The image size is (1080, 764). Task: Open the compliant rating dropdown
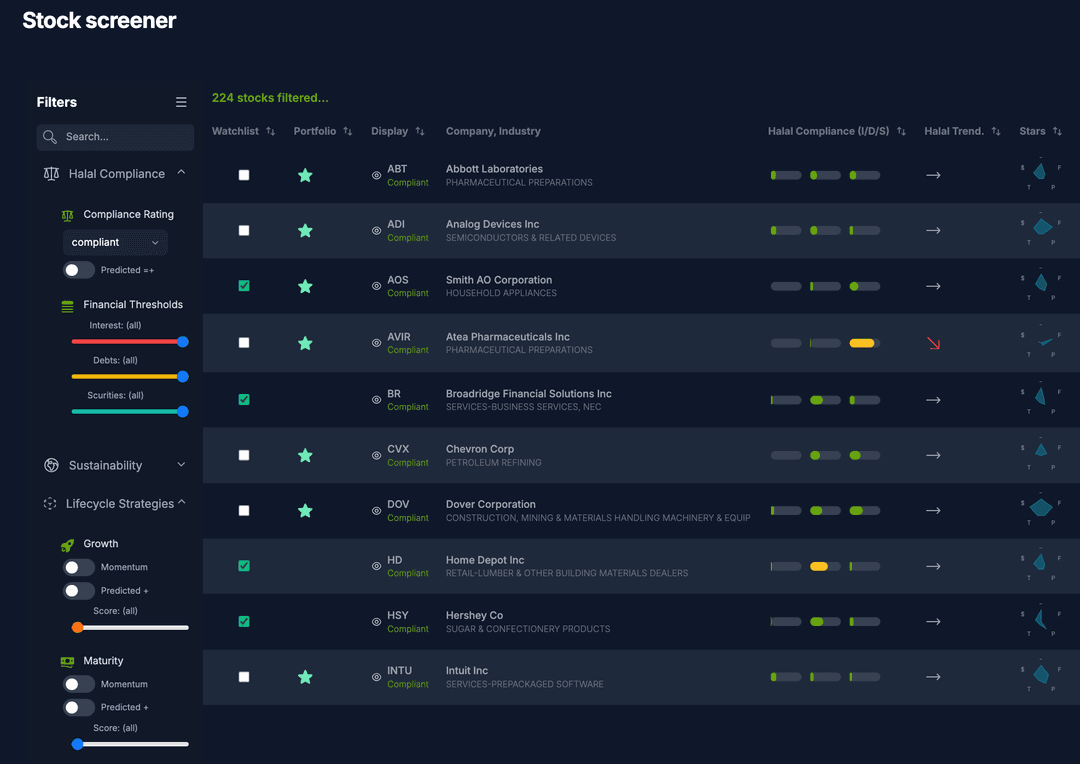pyautogui.click(x=114, y=242)
